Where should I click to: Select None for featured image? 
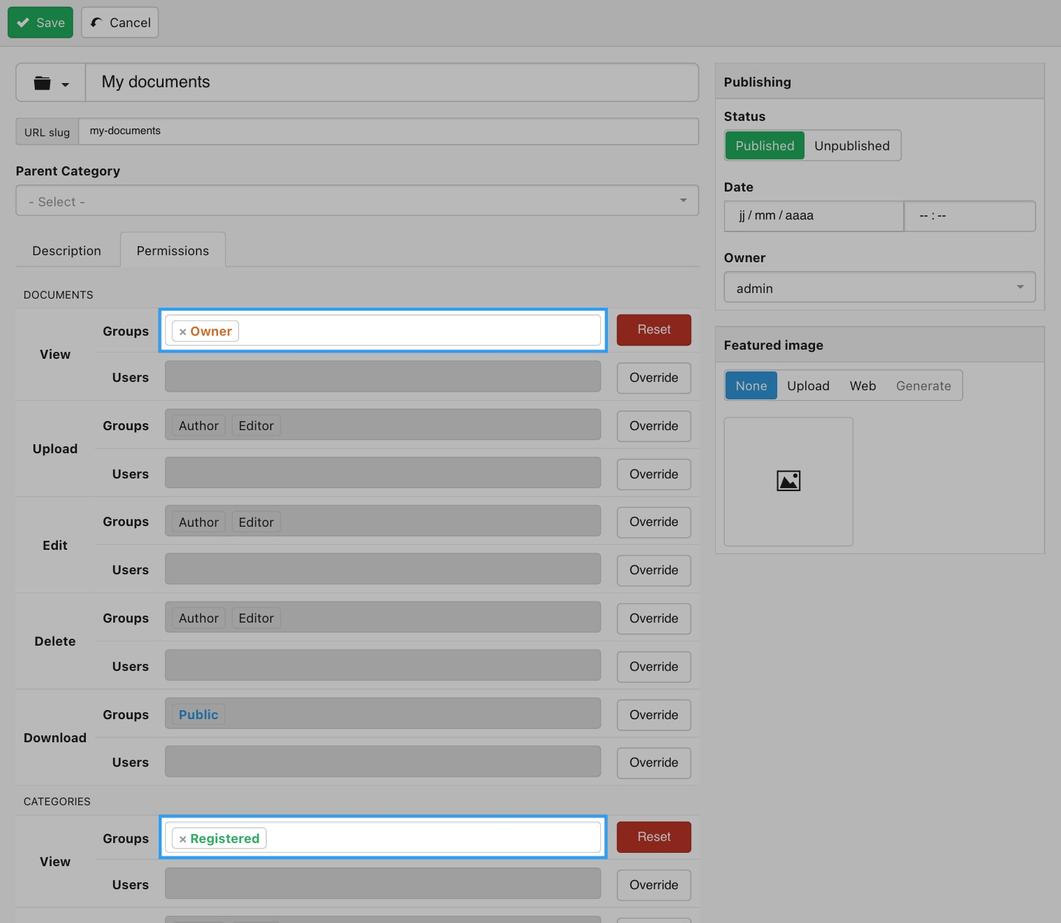pyautogui.click(x=751, y=386)
